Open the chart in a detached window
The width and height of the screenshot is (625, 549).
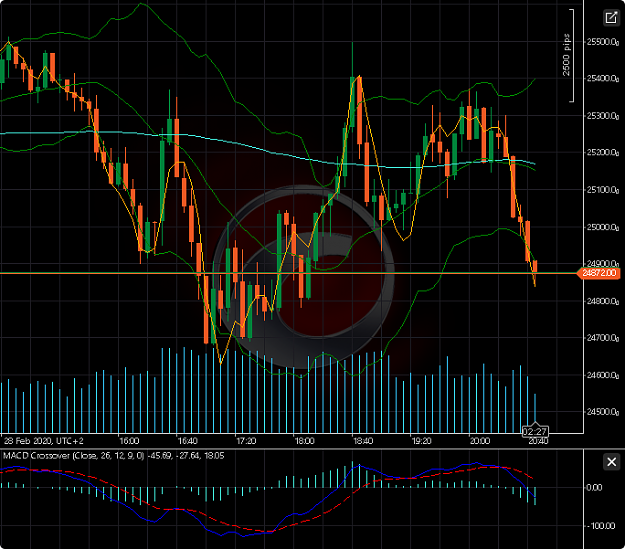(x=611, y=18)
